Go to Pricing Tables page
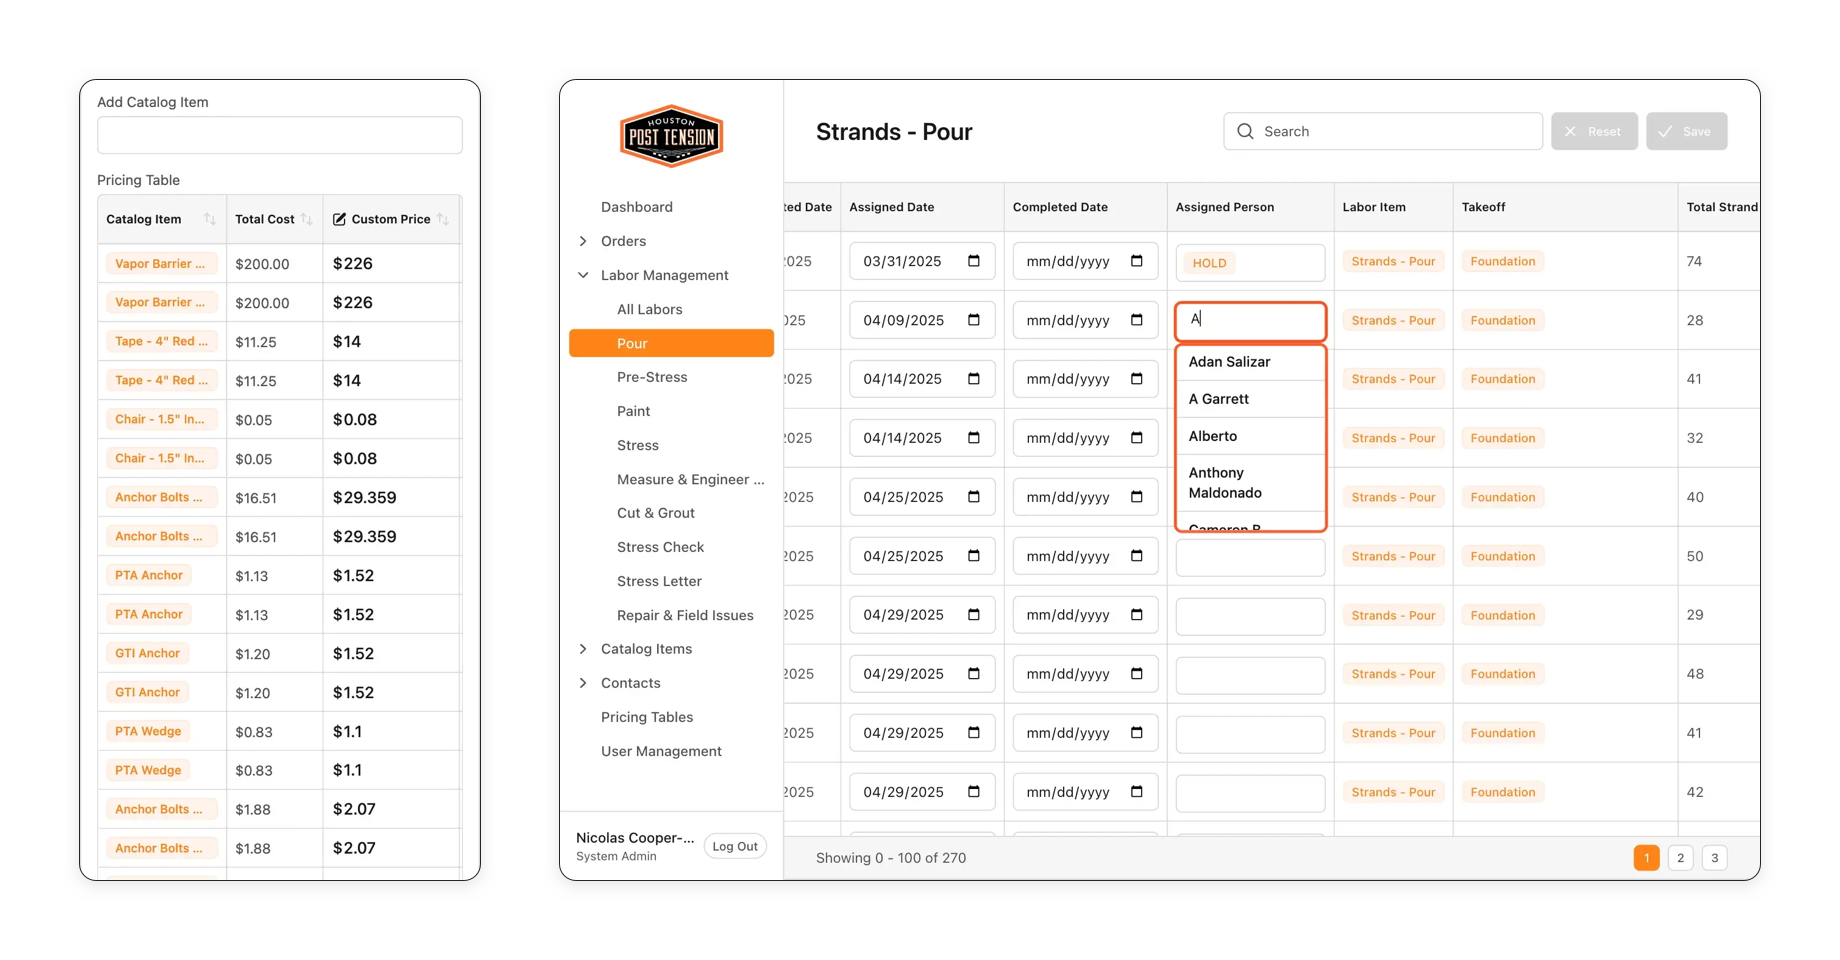 [x=647, y=717]
